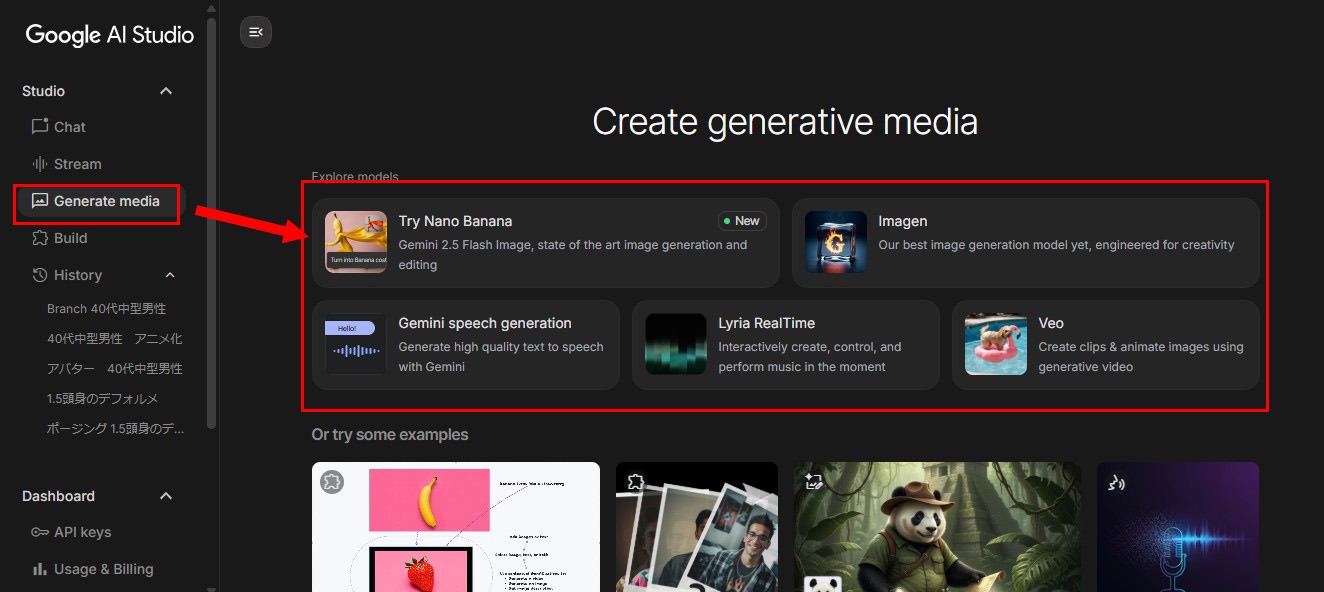
Task: Click the Usage & Billing chart icon
Action: [x=40, y=569]
